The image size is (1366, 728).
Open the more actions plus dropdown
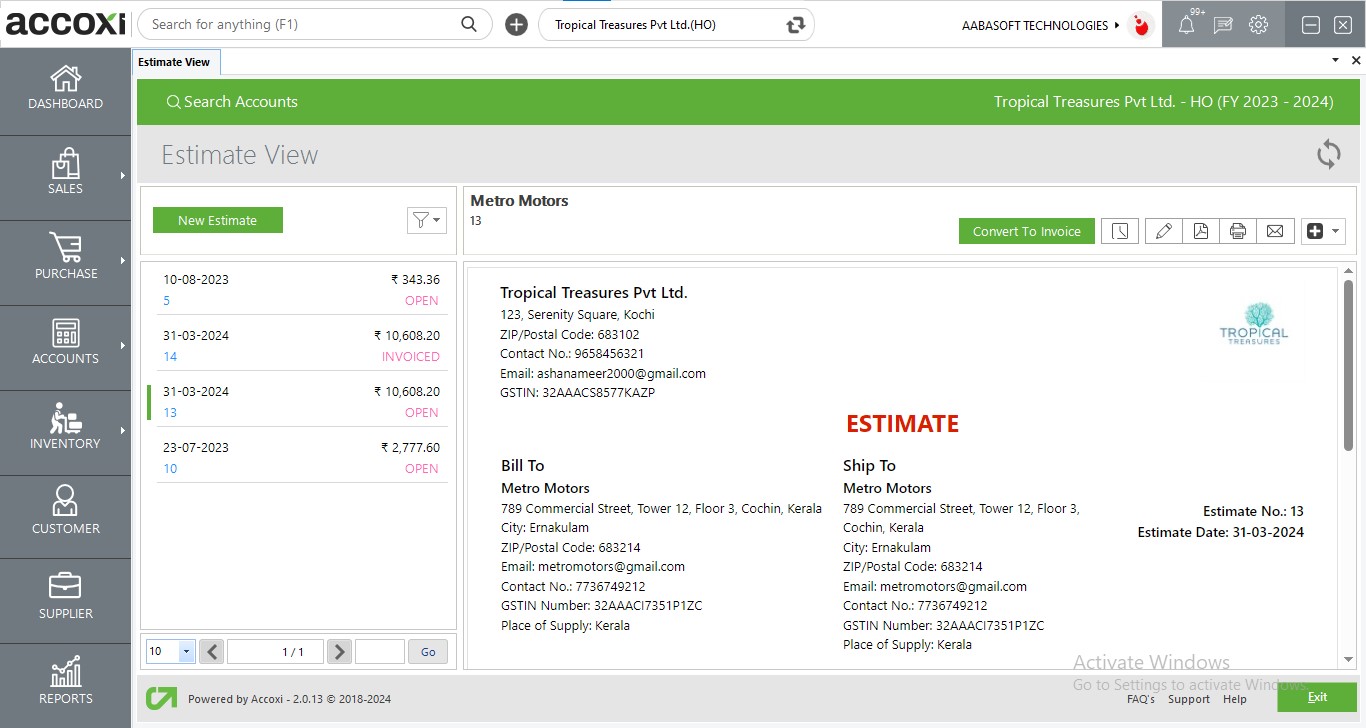click(1323, 231)
